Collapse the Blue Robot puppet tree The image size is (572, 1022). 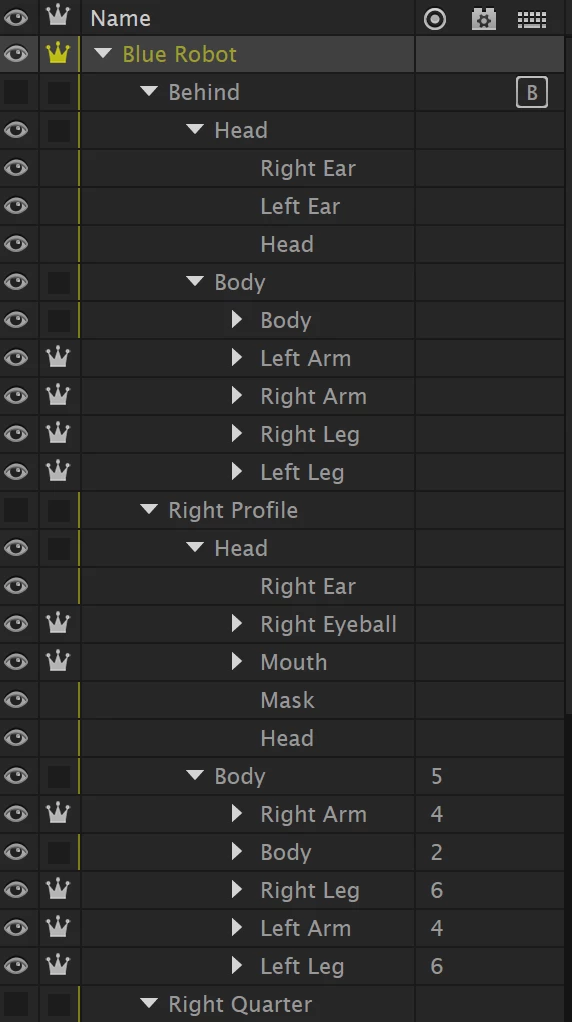(103, 53)
